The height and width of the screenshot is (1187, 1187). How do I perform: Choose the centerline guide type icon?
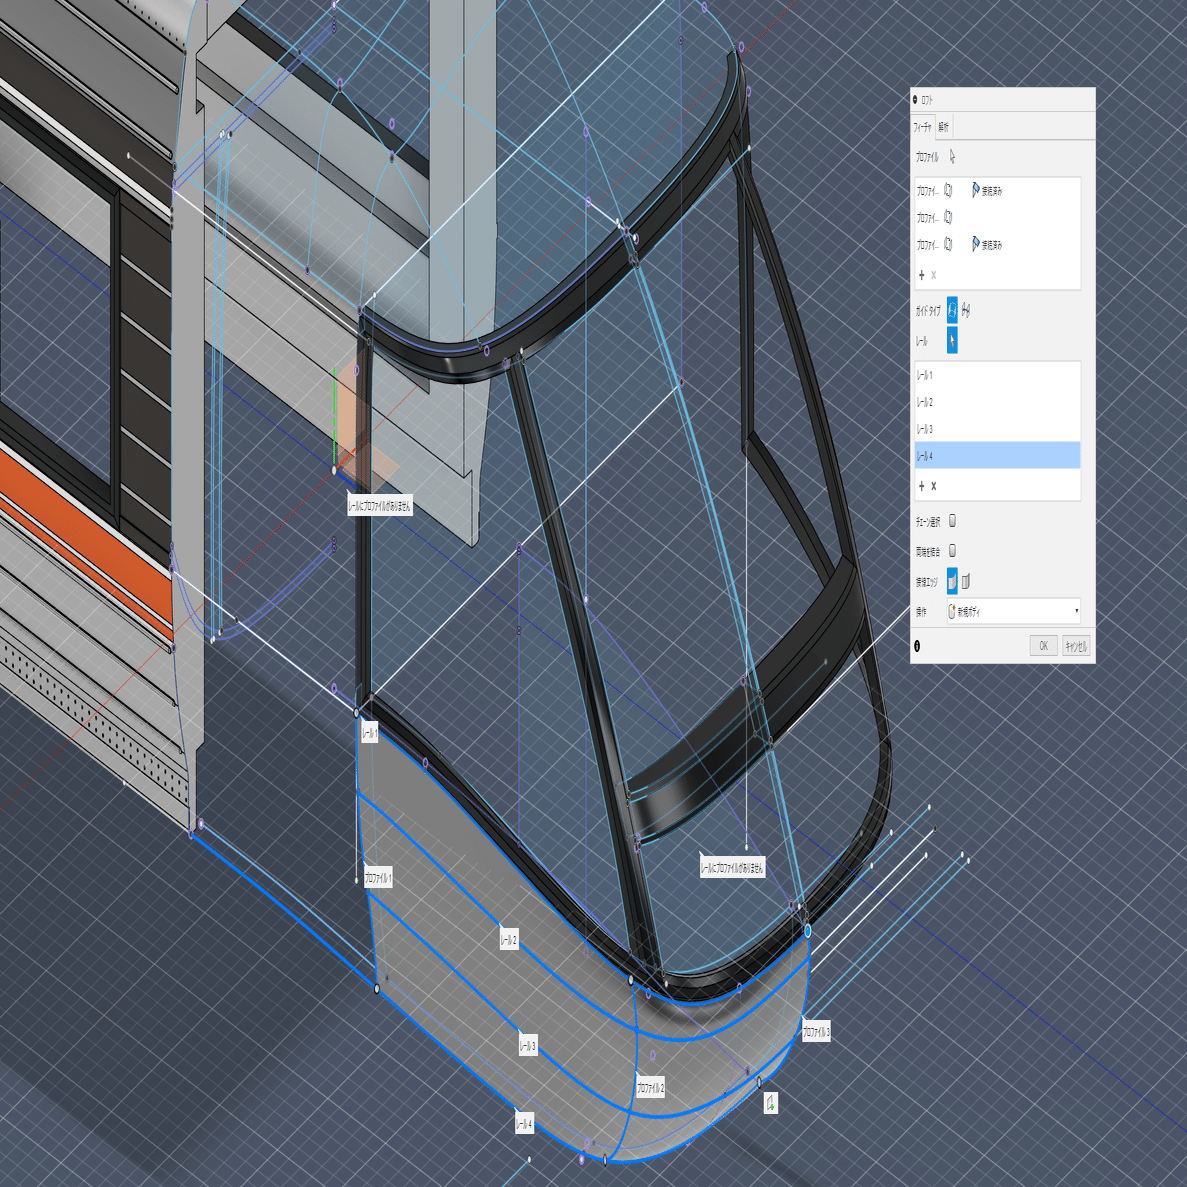pyautogui.click(x=966, y=310)
